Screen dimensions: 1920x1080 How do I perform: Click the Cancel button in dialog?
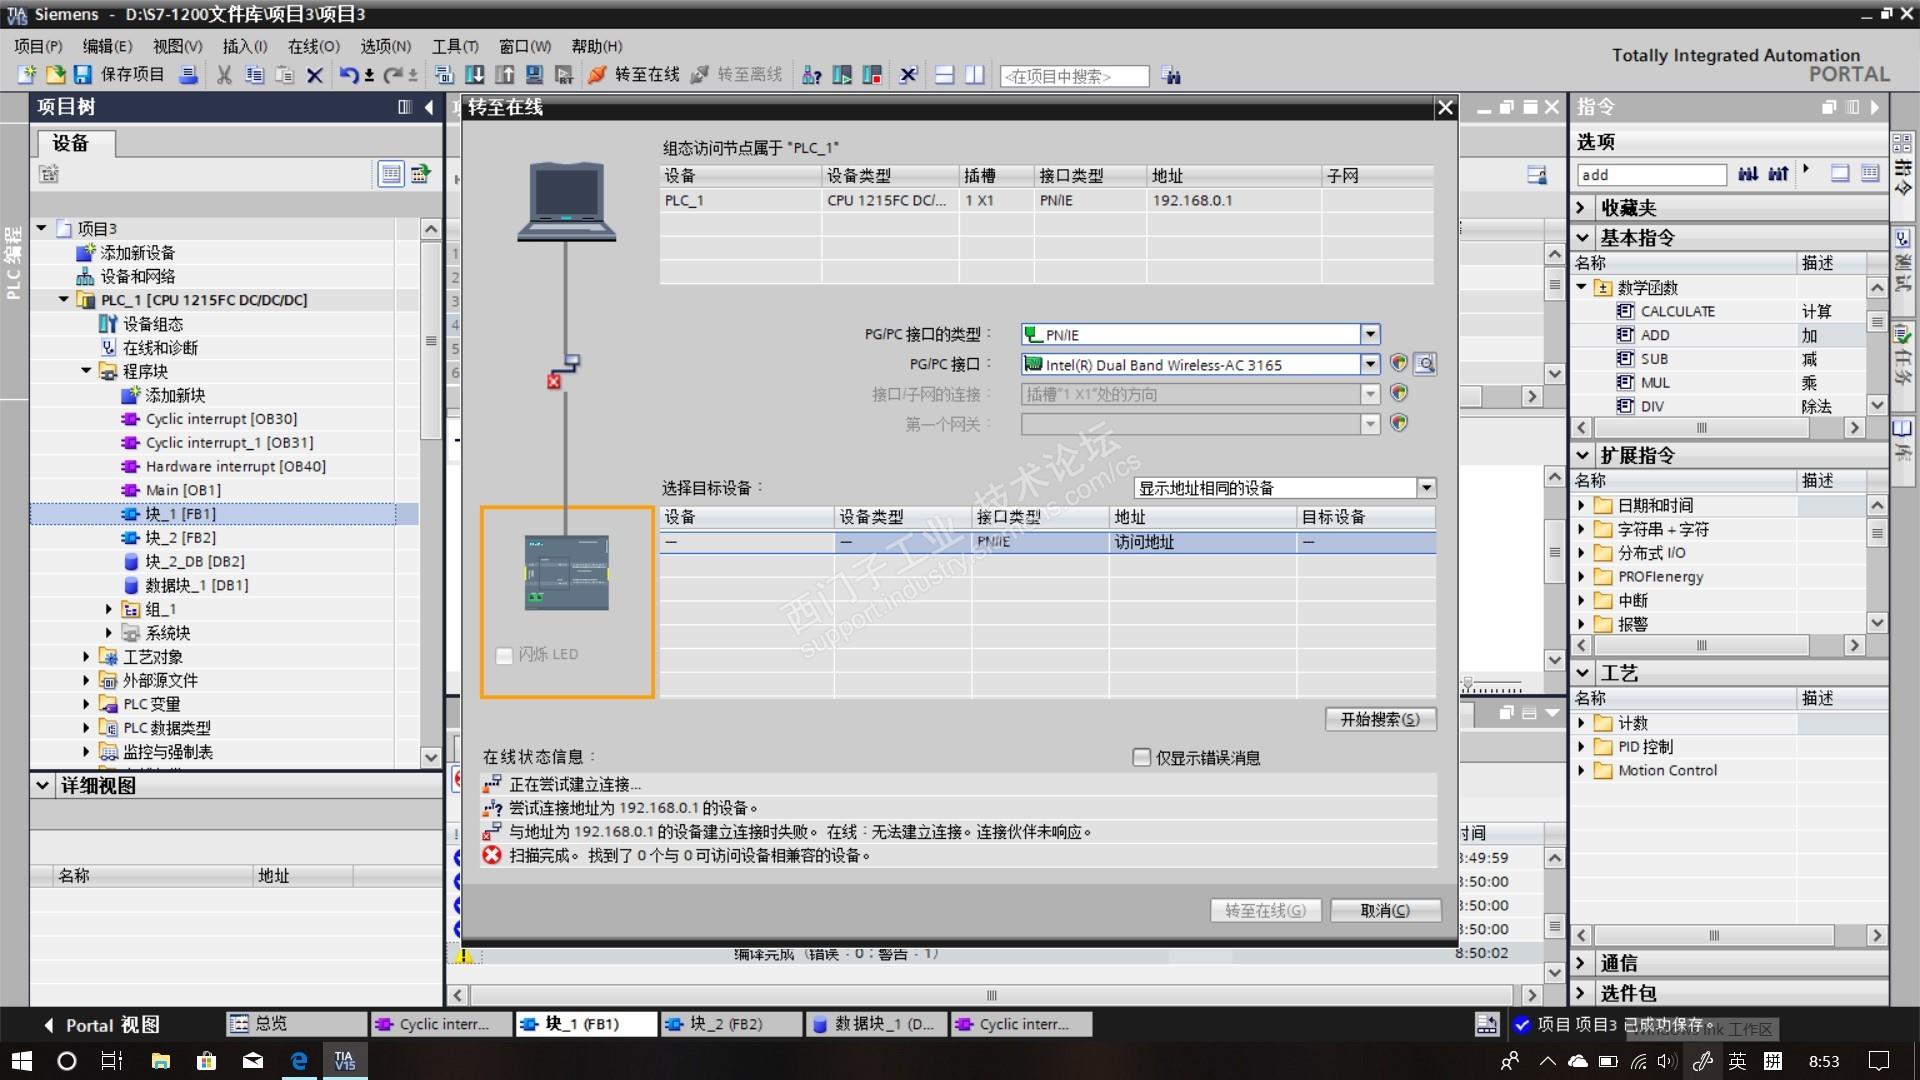coord(1385,910)
